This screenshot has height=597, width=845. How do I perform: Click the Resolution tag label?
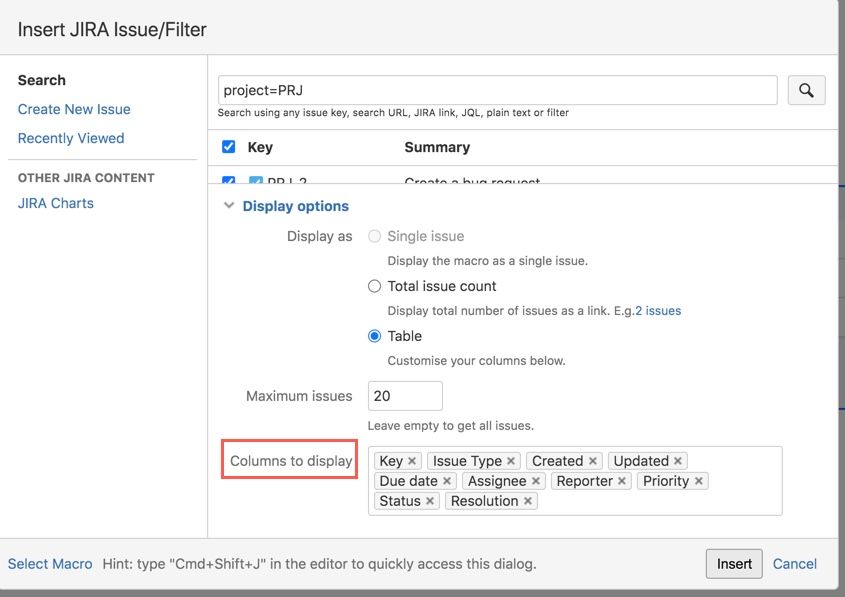click(x=484, y=501)
